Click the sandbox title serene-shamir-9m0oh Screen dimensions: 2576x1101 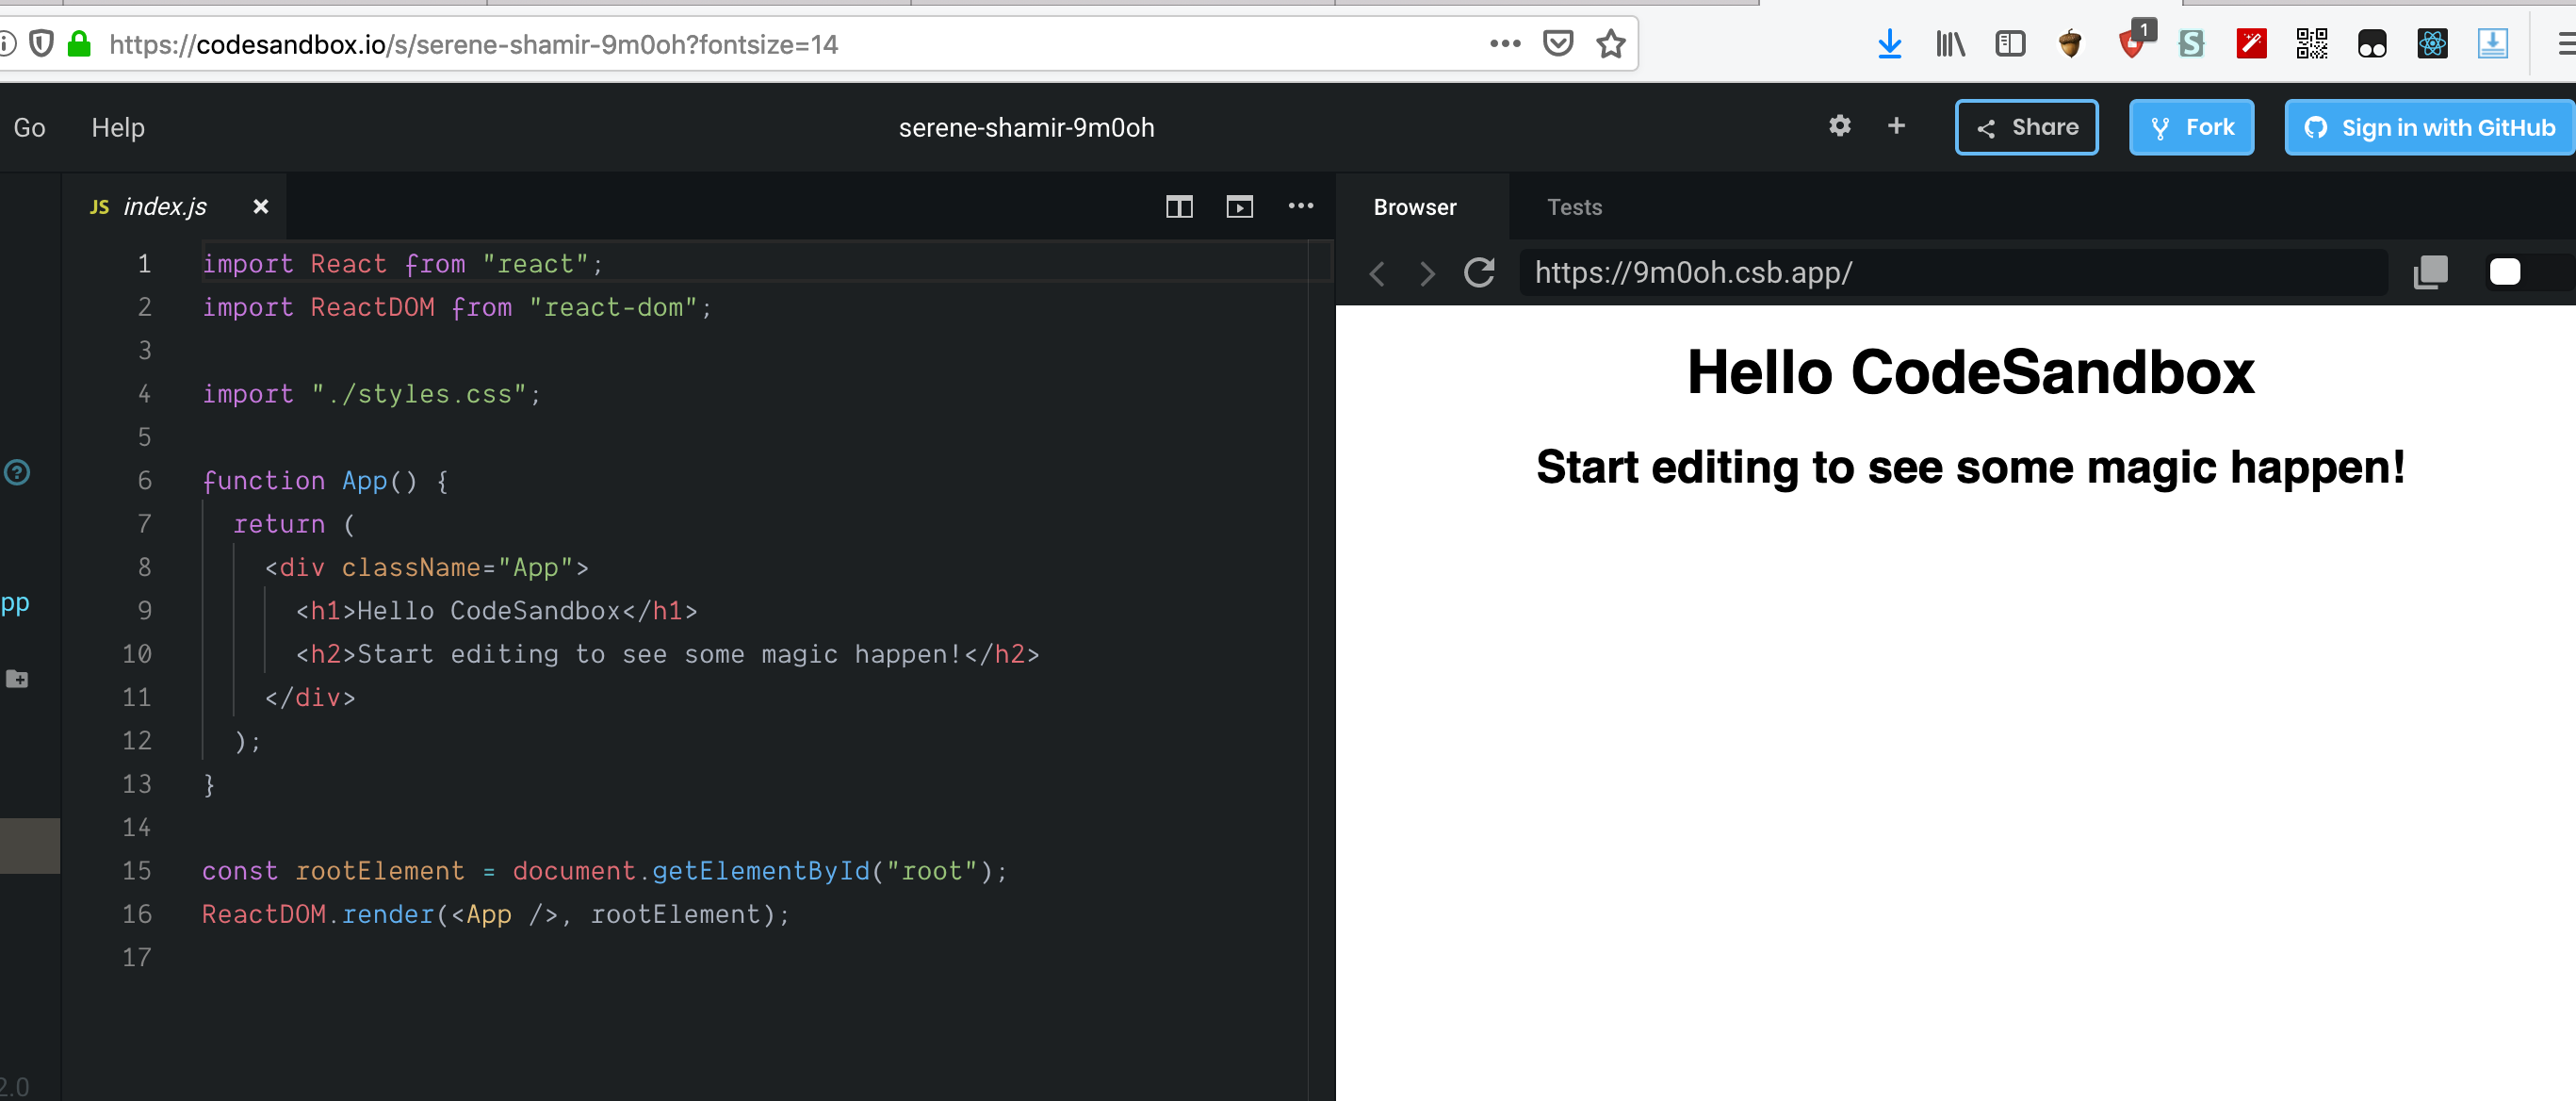1026,128
